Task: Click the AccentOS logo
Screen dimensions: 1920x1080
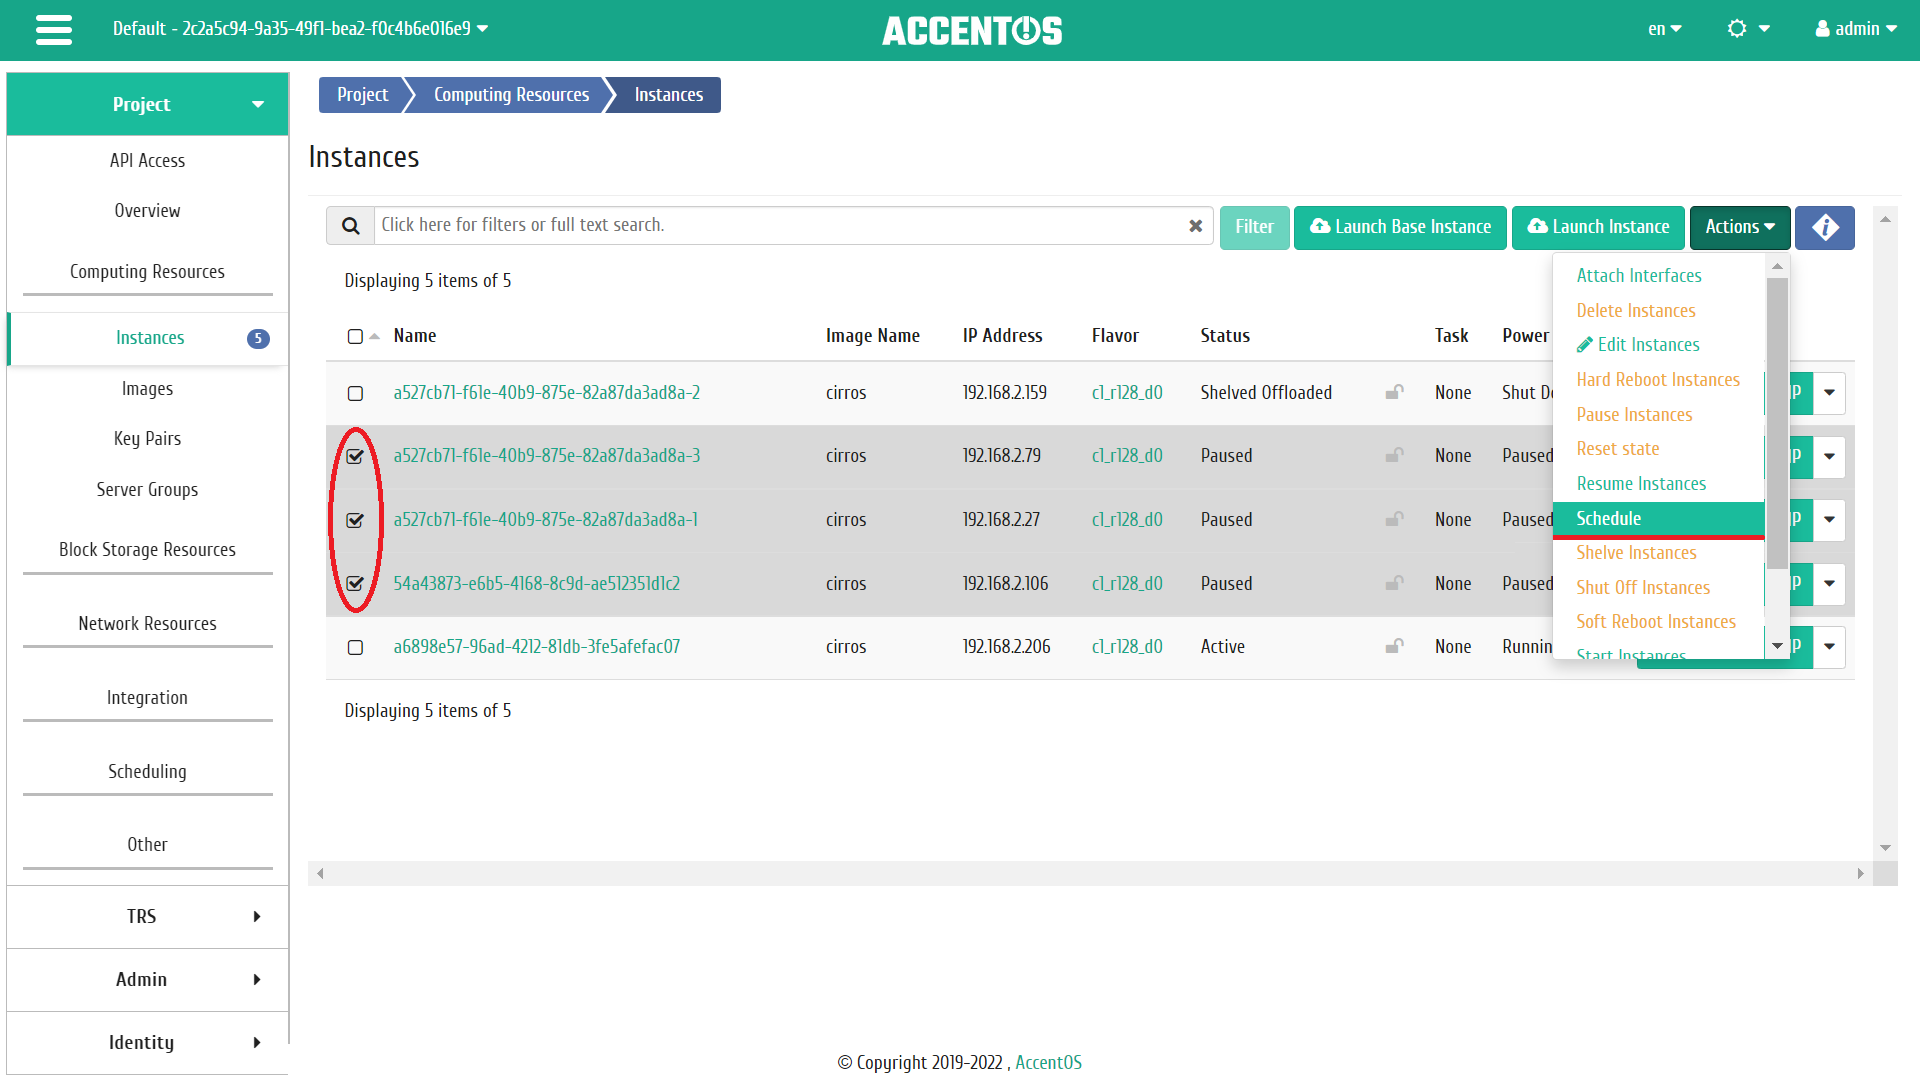Action: pos(972,30)
